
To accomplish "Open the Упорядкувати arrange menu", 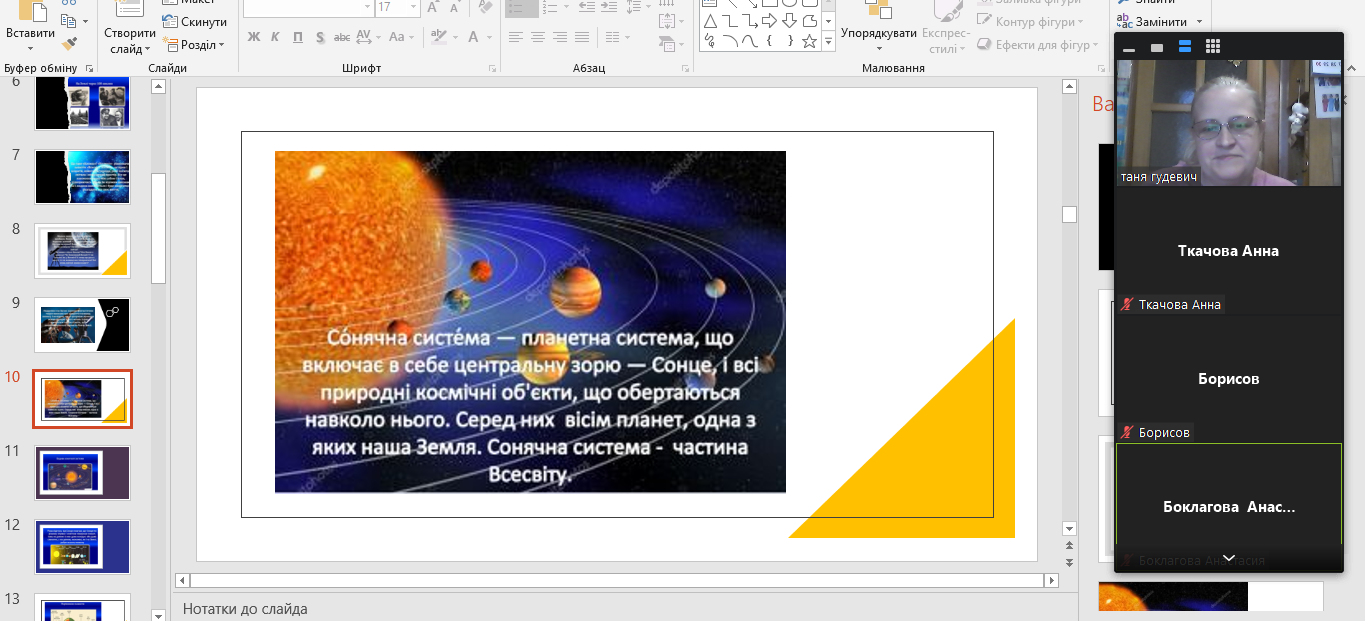I will (879, 27).
